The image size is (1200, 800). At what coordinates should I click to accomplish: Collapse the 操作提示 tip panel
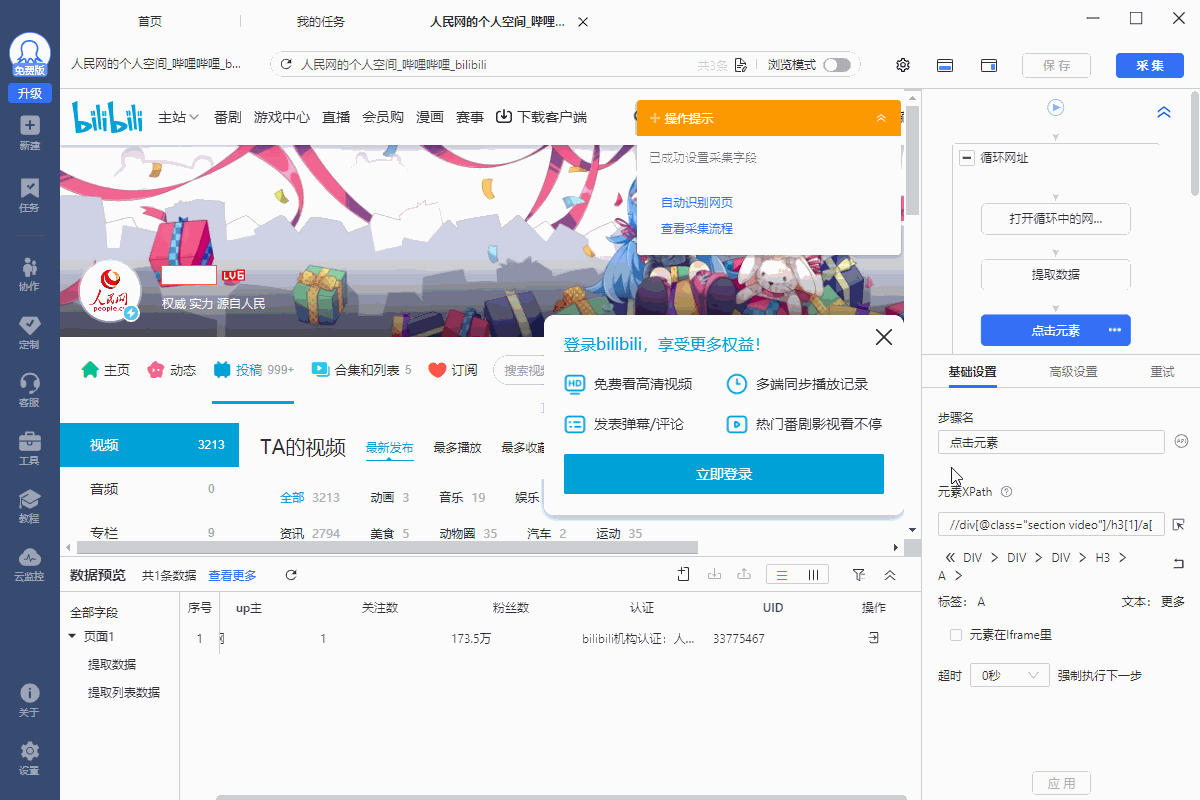tap(881, 118)
